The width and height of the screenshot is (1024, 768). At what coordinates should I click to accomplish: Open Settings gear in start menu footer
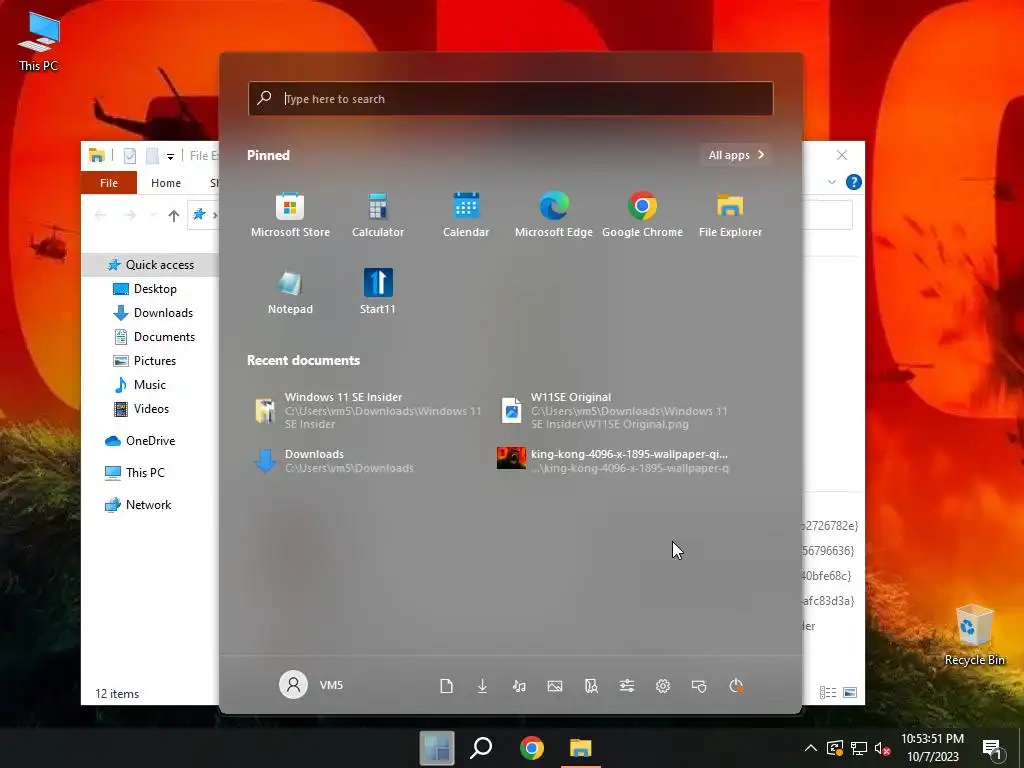663,686
